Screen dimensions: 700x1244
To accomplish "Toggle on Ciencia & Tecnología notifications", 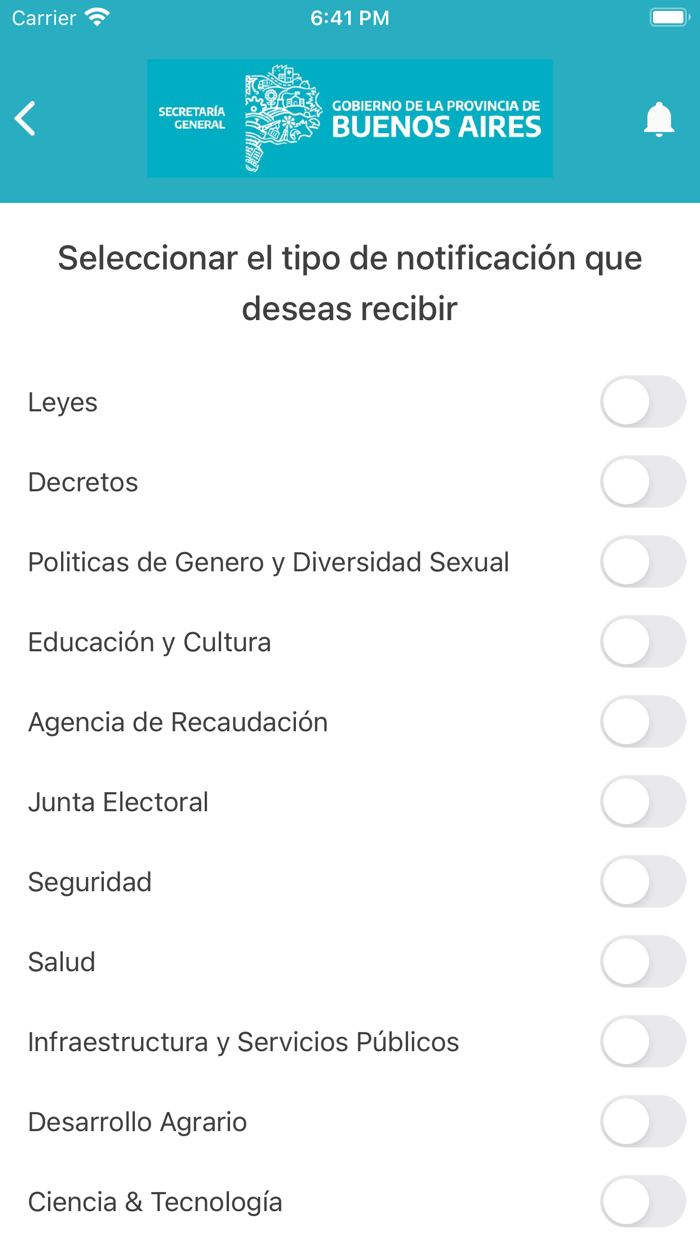I will click(643, 1201).
